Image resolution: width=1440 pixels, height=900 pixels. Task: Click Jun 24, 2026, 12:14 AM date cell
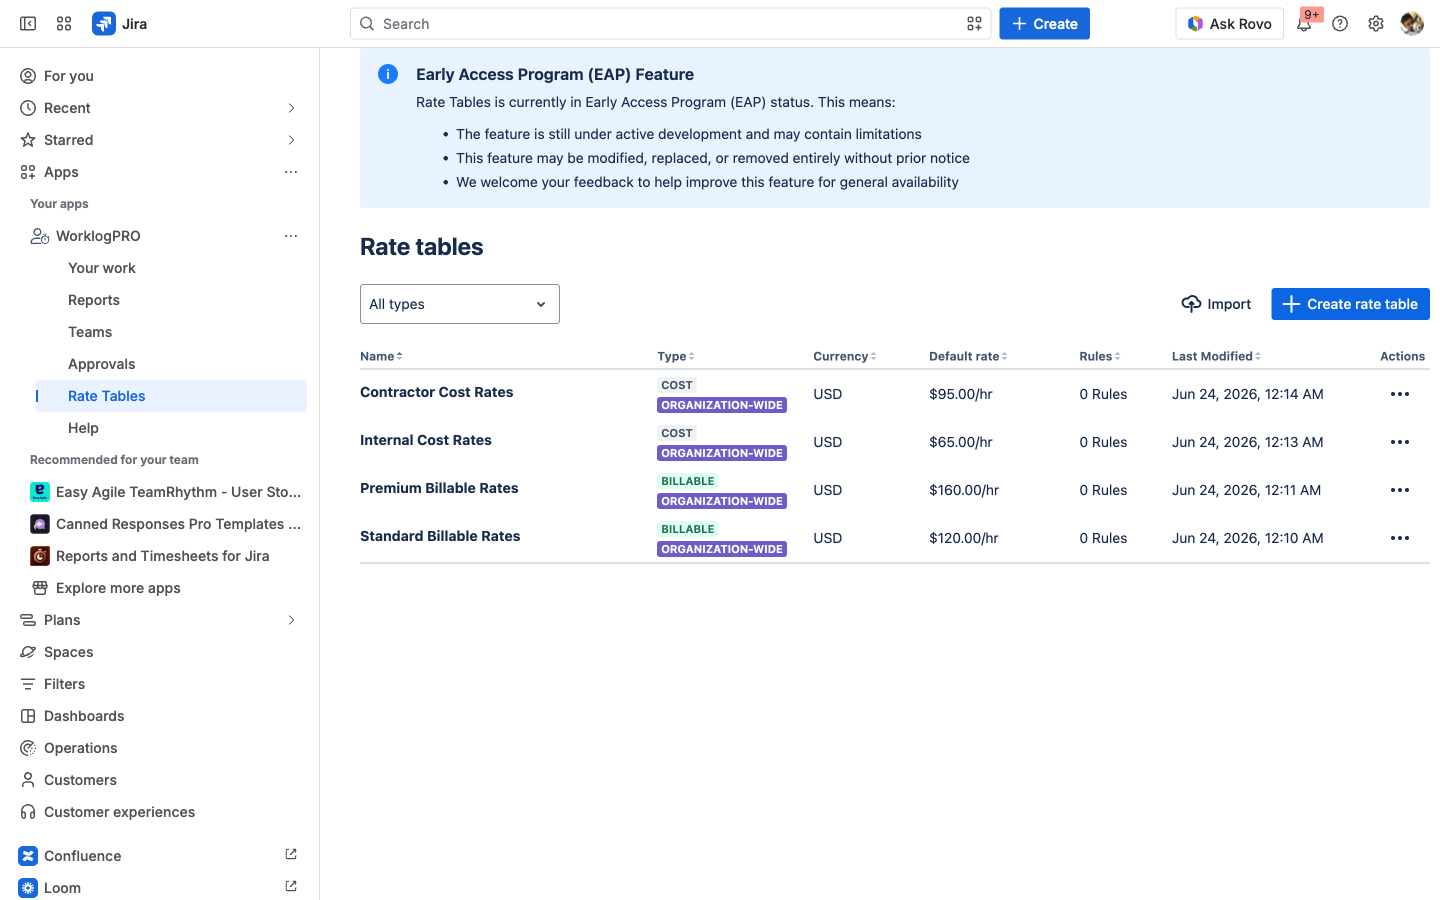(1247, 394)
